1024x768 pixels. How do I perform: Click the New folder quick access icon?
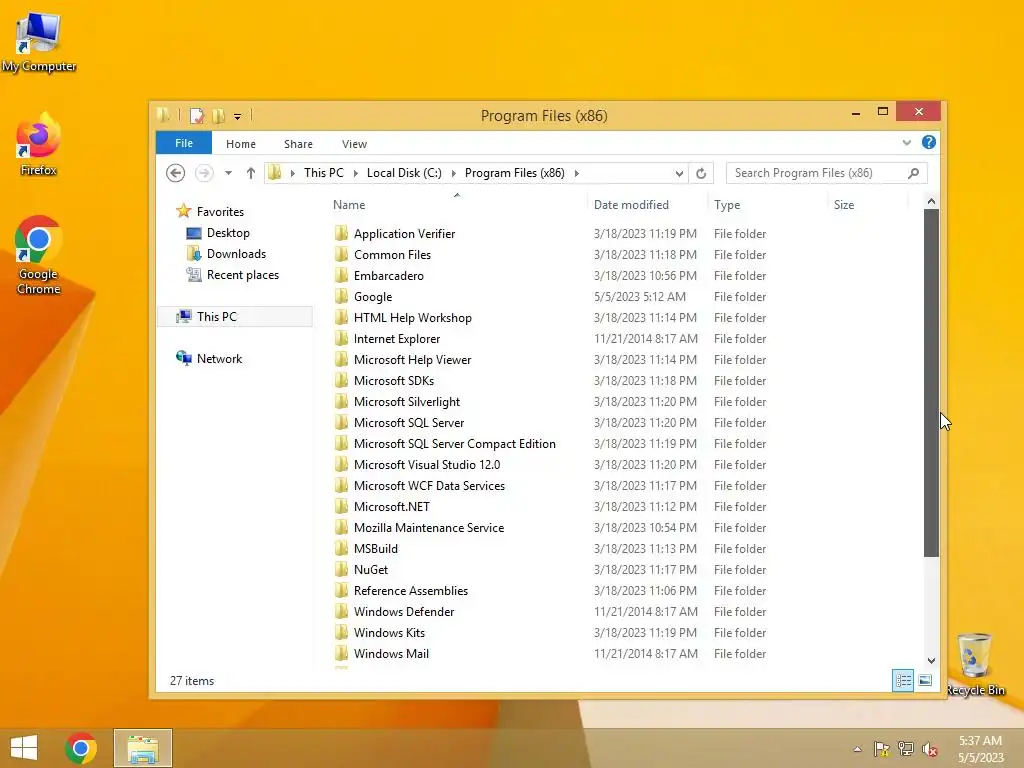[x=219, y=116]
